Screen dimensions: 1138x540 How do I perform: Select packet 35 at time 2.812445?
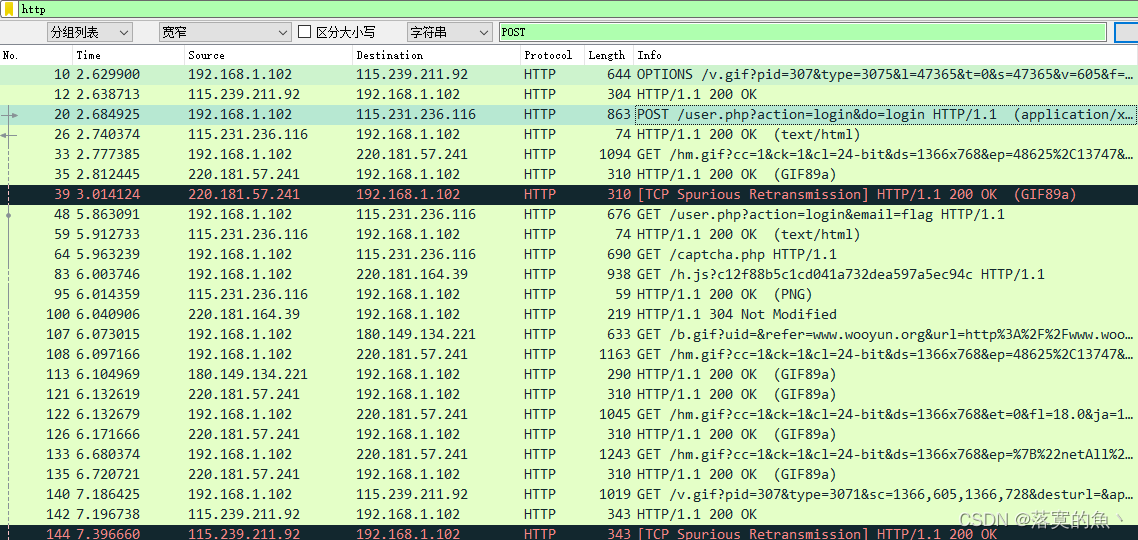(x=569, y=174)
